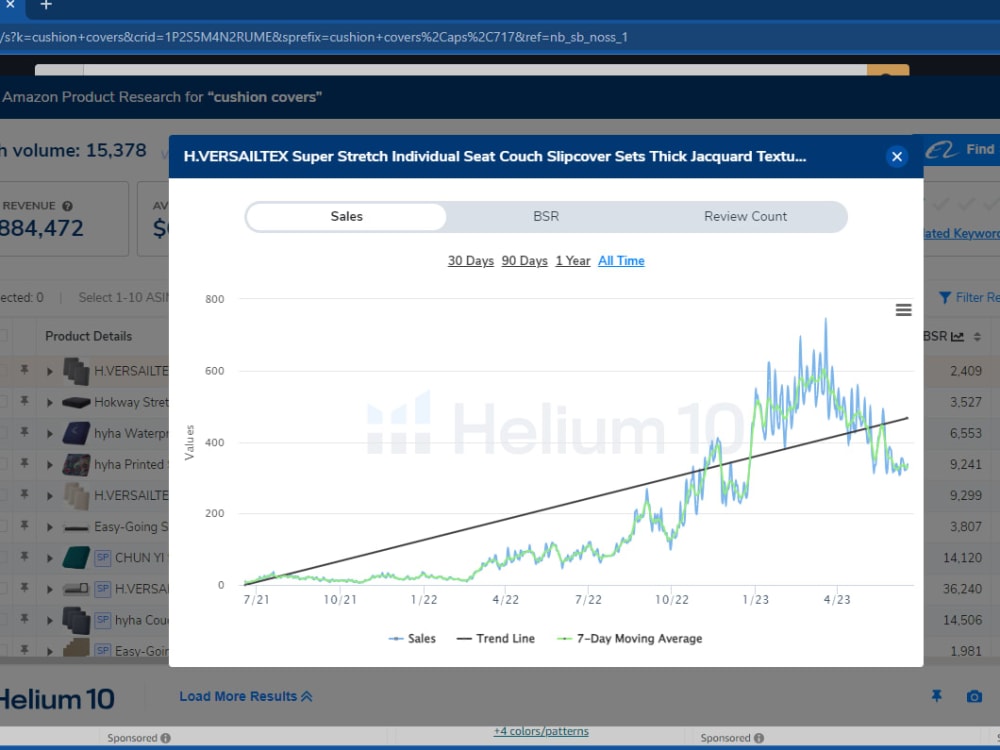Image resolution: width=1000 pixels, height=750 pixels.
Task: Toggle the 7-Day Moving Average legend entry
Action: (x=629, y=638)
